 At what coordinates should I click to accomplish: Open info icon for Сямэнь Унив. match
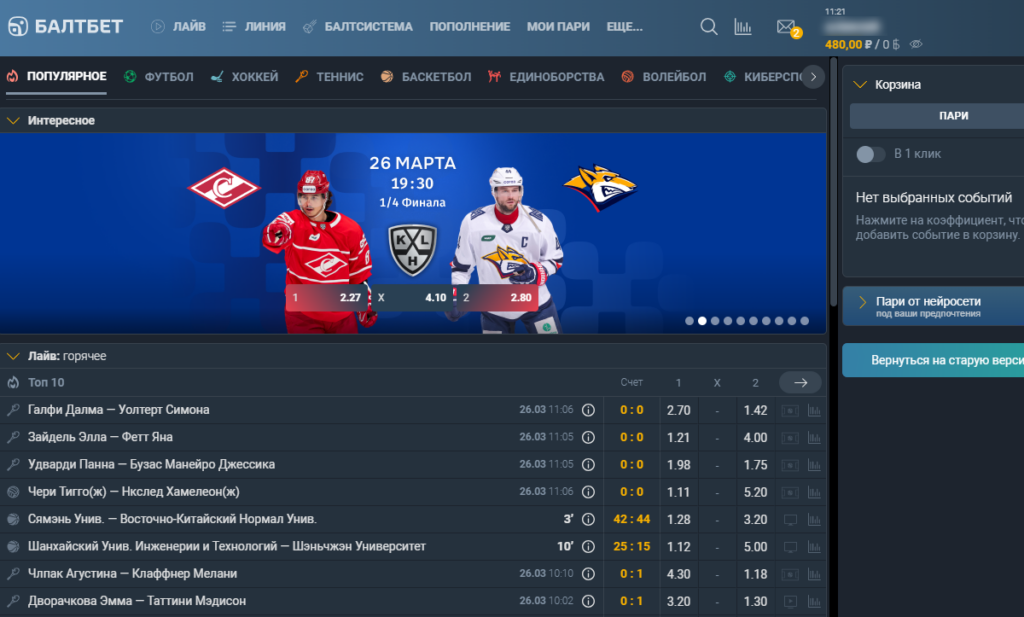tap(588, 520)
